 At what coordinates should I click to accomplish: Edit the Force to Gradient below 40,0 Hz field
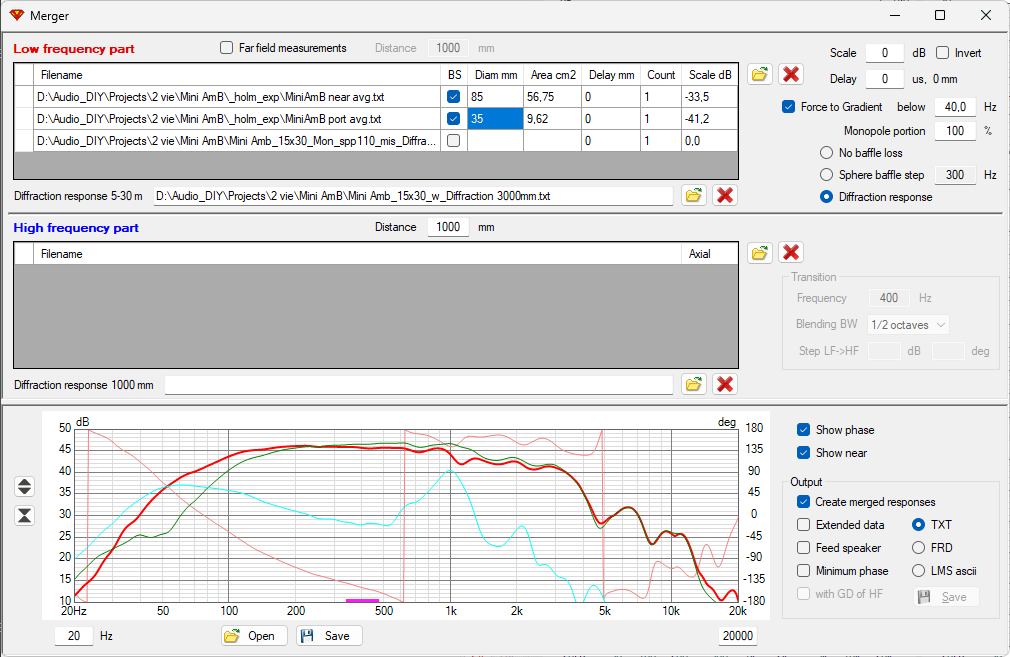(955, 107)
